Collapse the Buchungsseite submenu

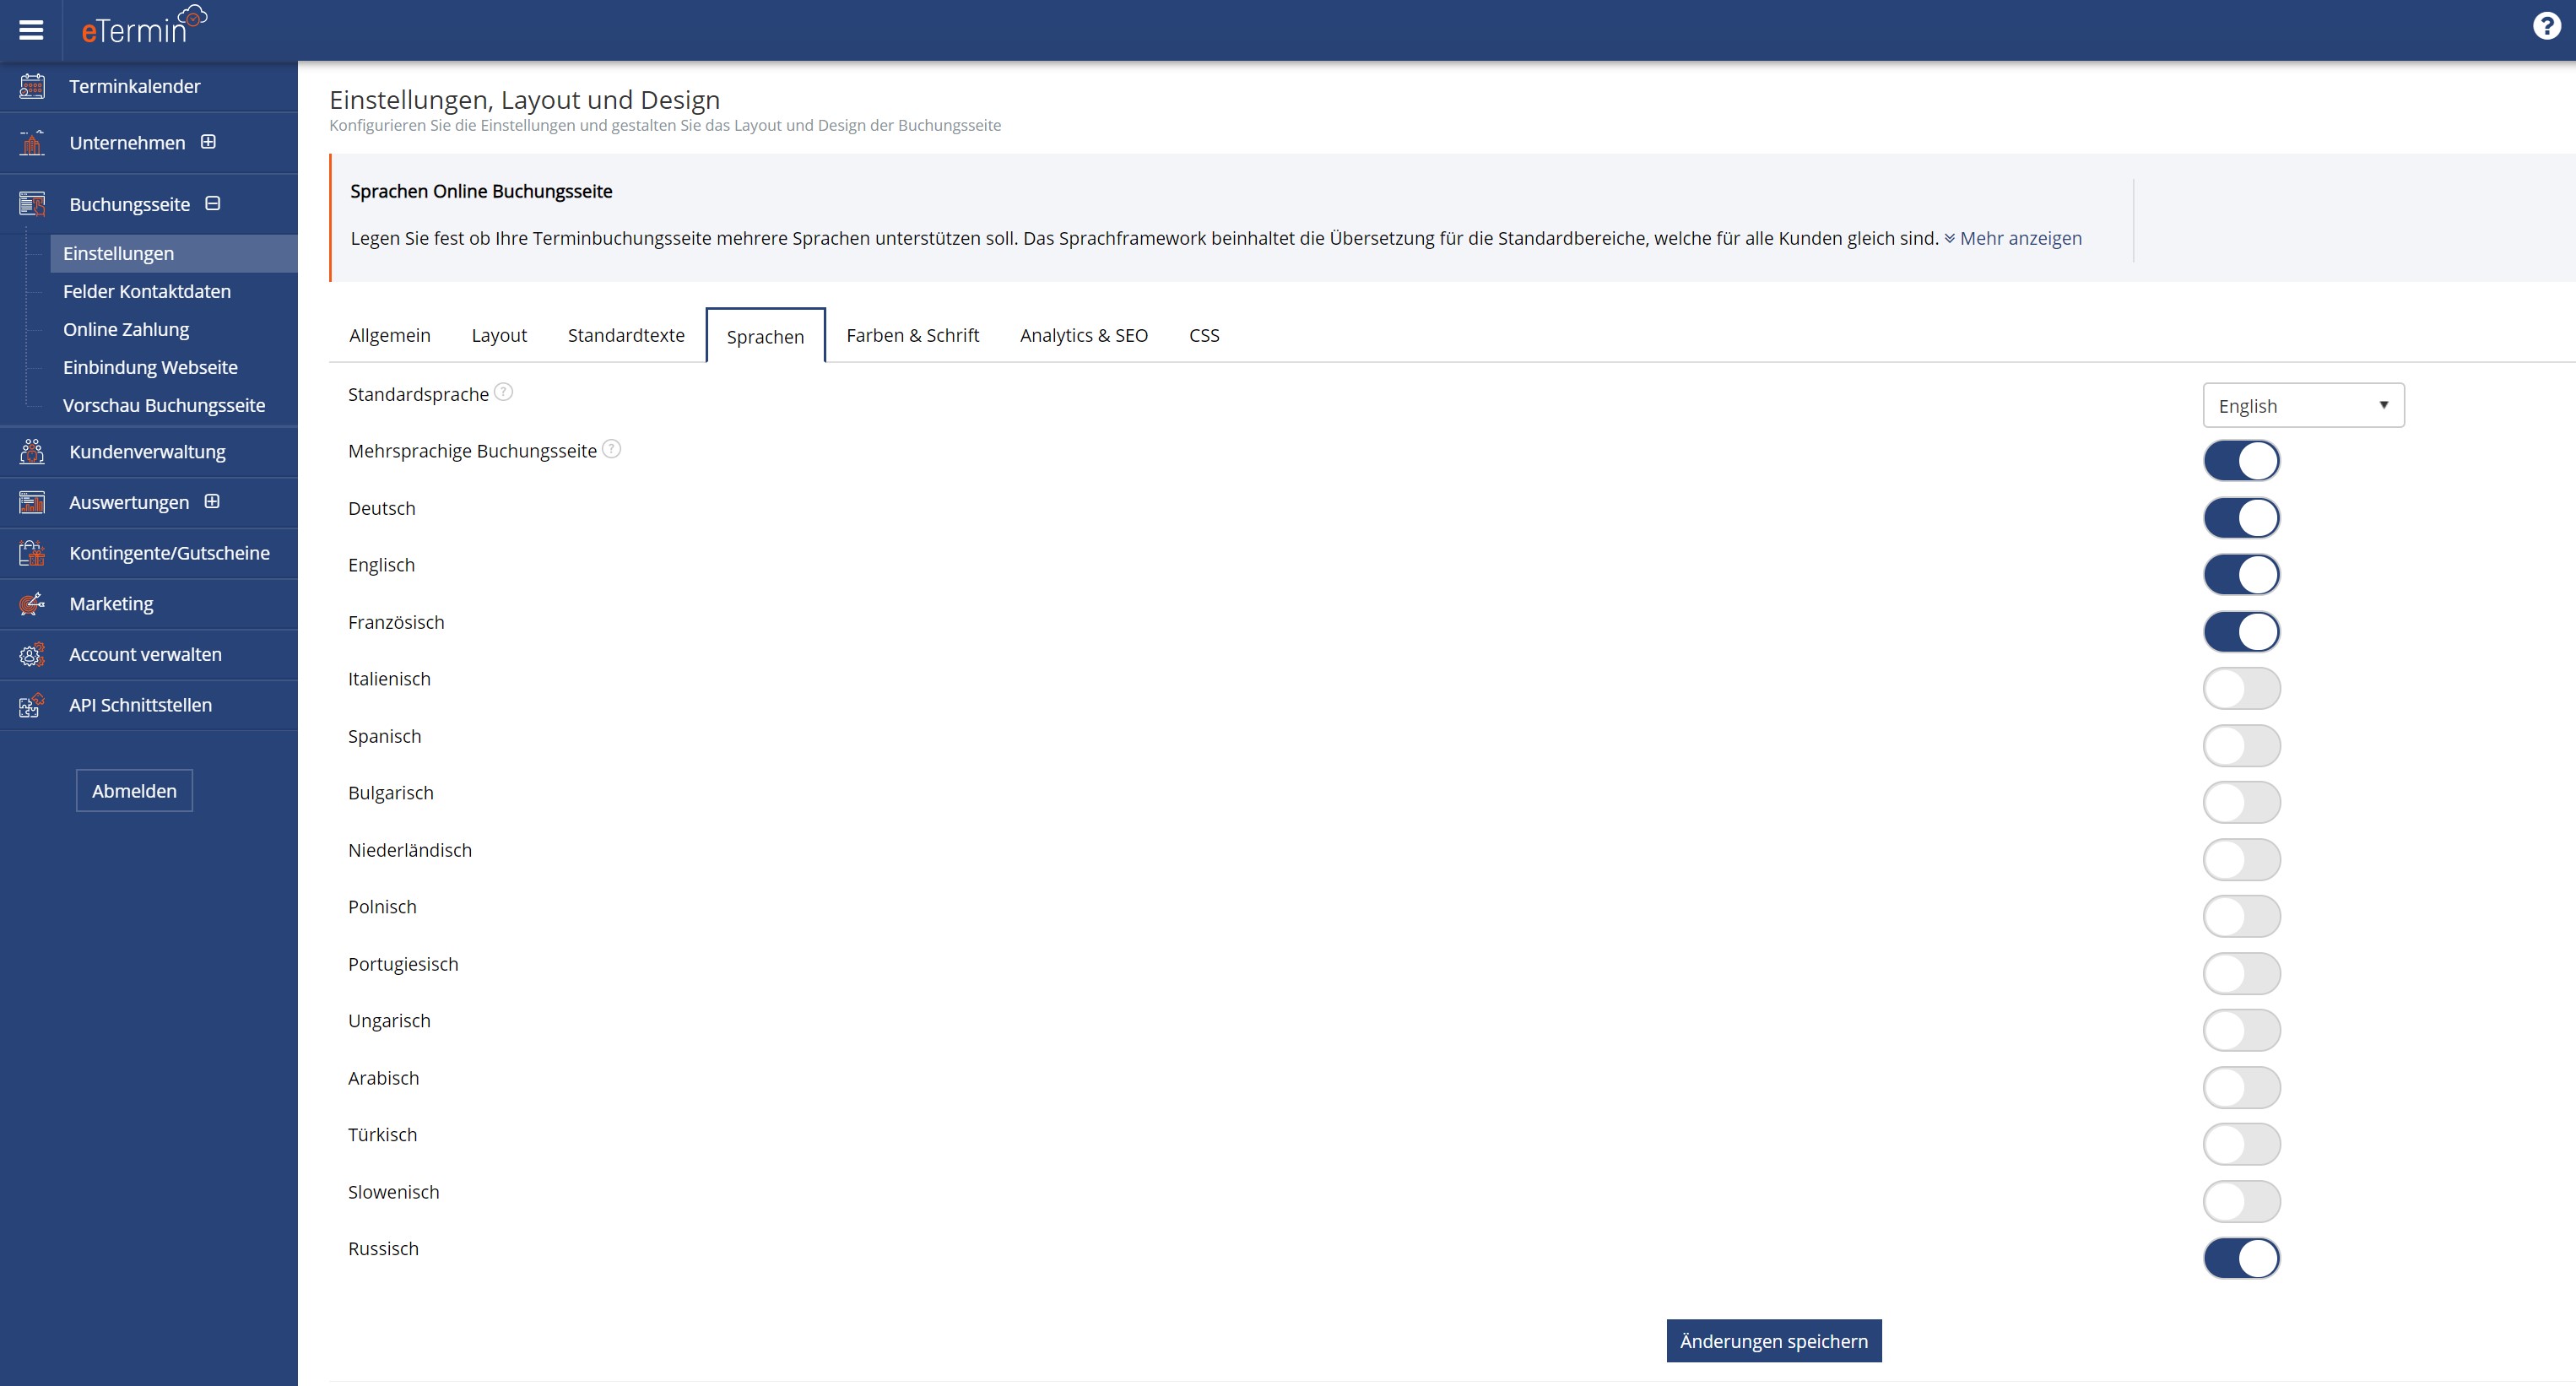pos(212,203)
